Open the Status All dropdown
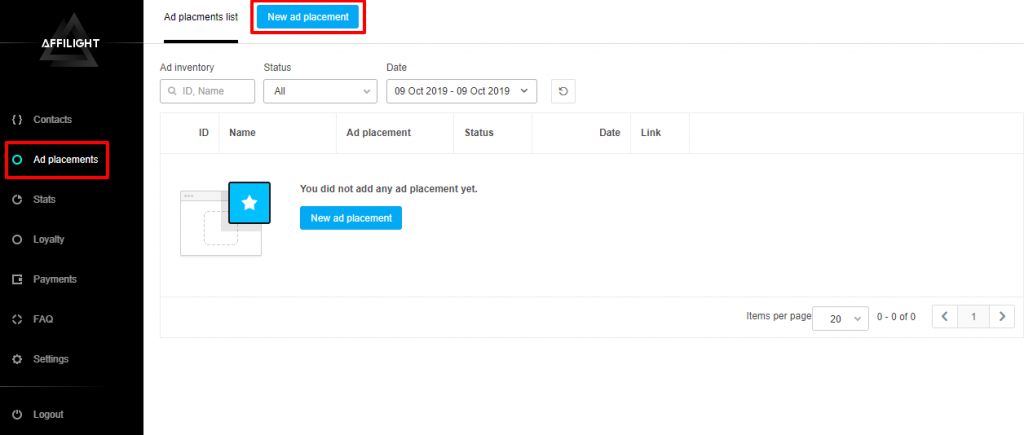The width and height of the screenshot is (1024, 435). [320, 91]
